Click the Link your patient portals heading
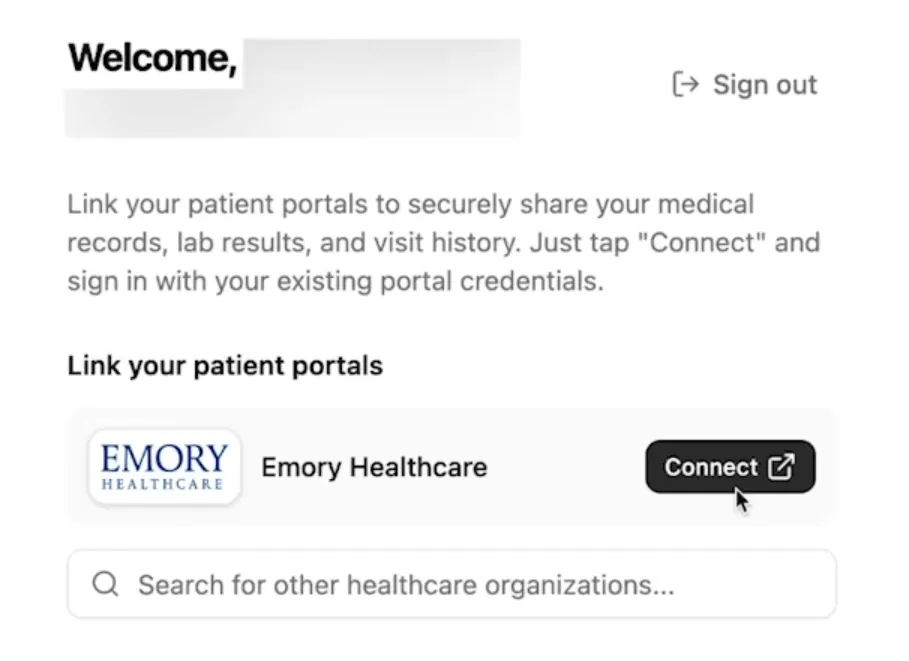 tap(224, 365)
